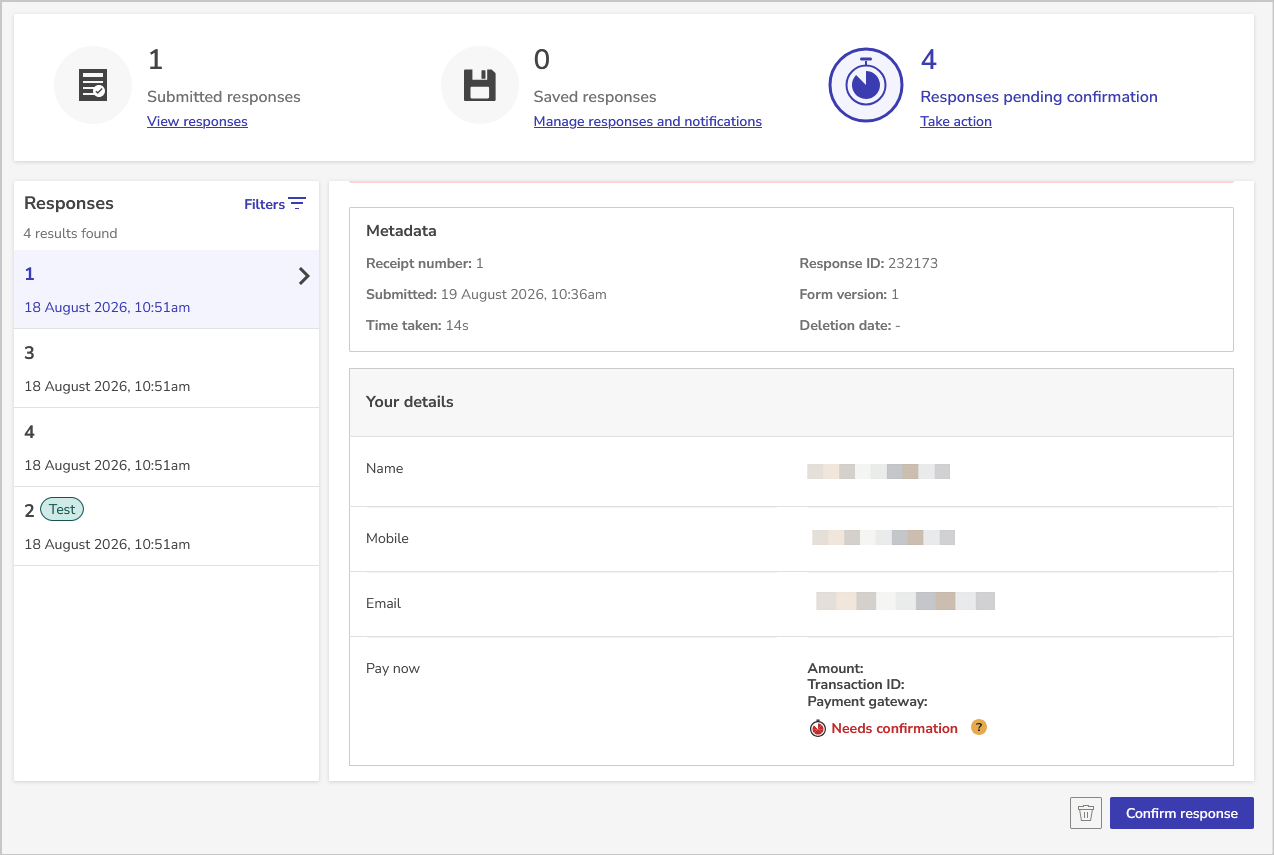Click the Responses pending confirmation heading
The height and width of the screenshot is (855, 1274).
(x=1039, y=97)
